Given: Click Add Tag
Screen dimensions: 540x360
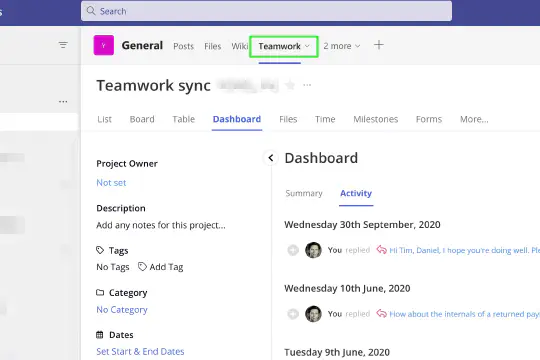Looking at the screenshot, I should pos(160,267).
